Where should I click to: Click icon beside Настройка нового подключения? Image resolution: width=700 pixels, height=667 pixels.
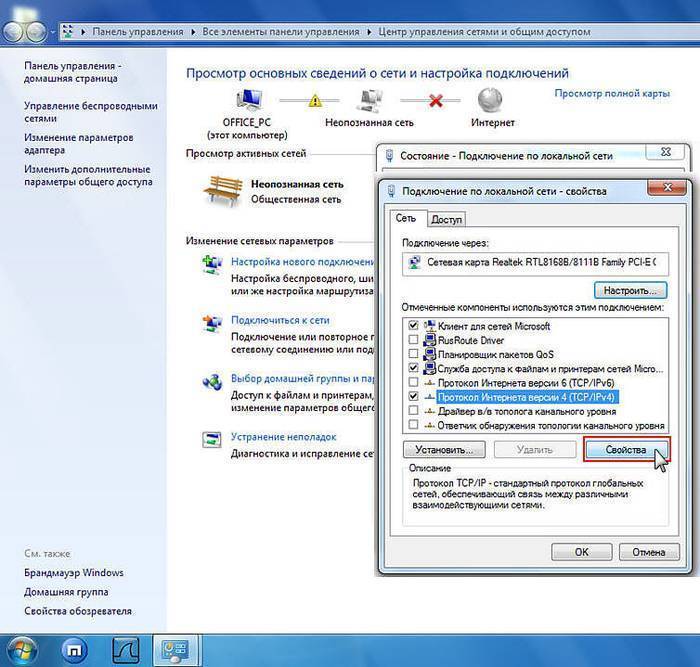[x=212, y=264]
